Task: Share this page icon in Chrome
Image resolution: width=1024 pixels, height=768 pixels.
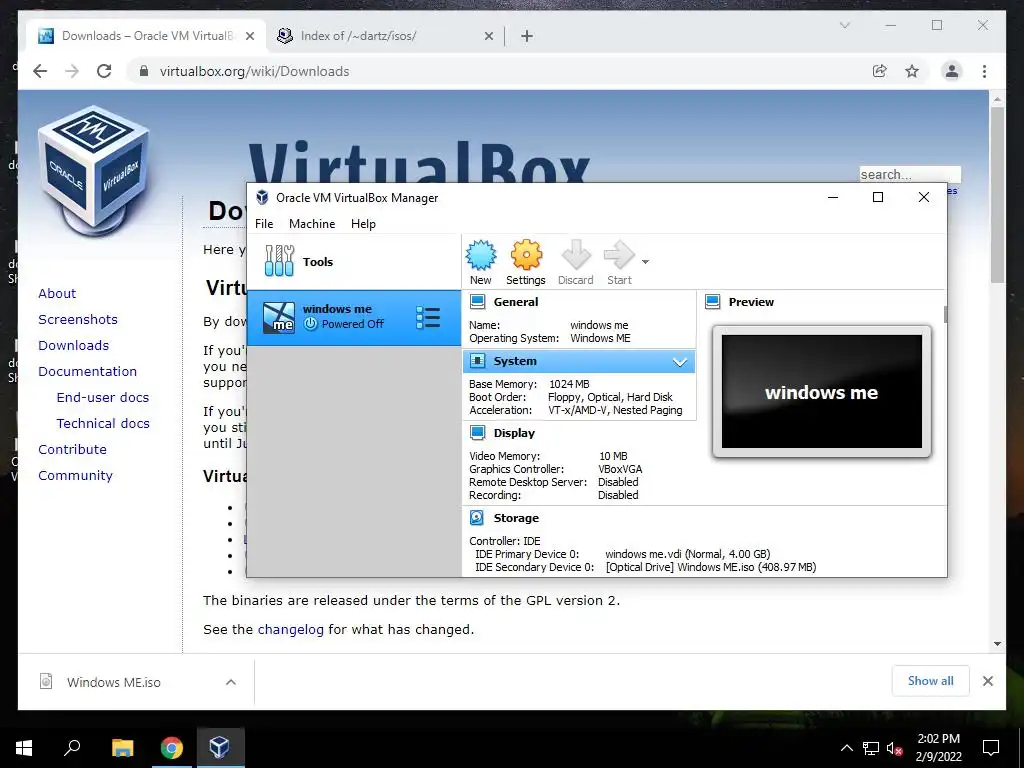Action: (x=880, y=71)
